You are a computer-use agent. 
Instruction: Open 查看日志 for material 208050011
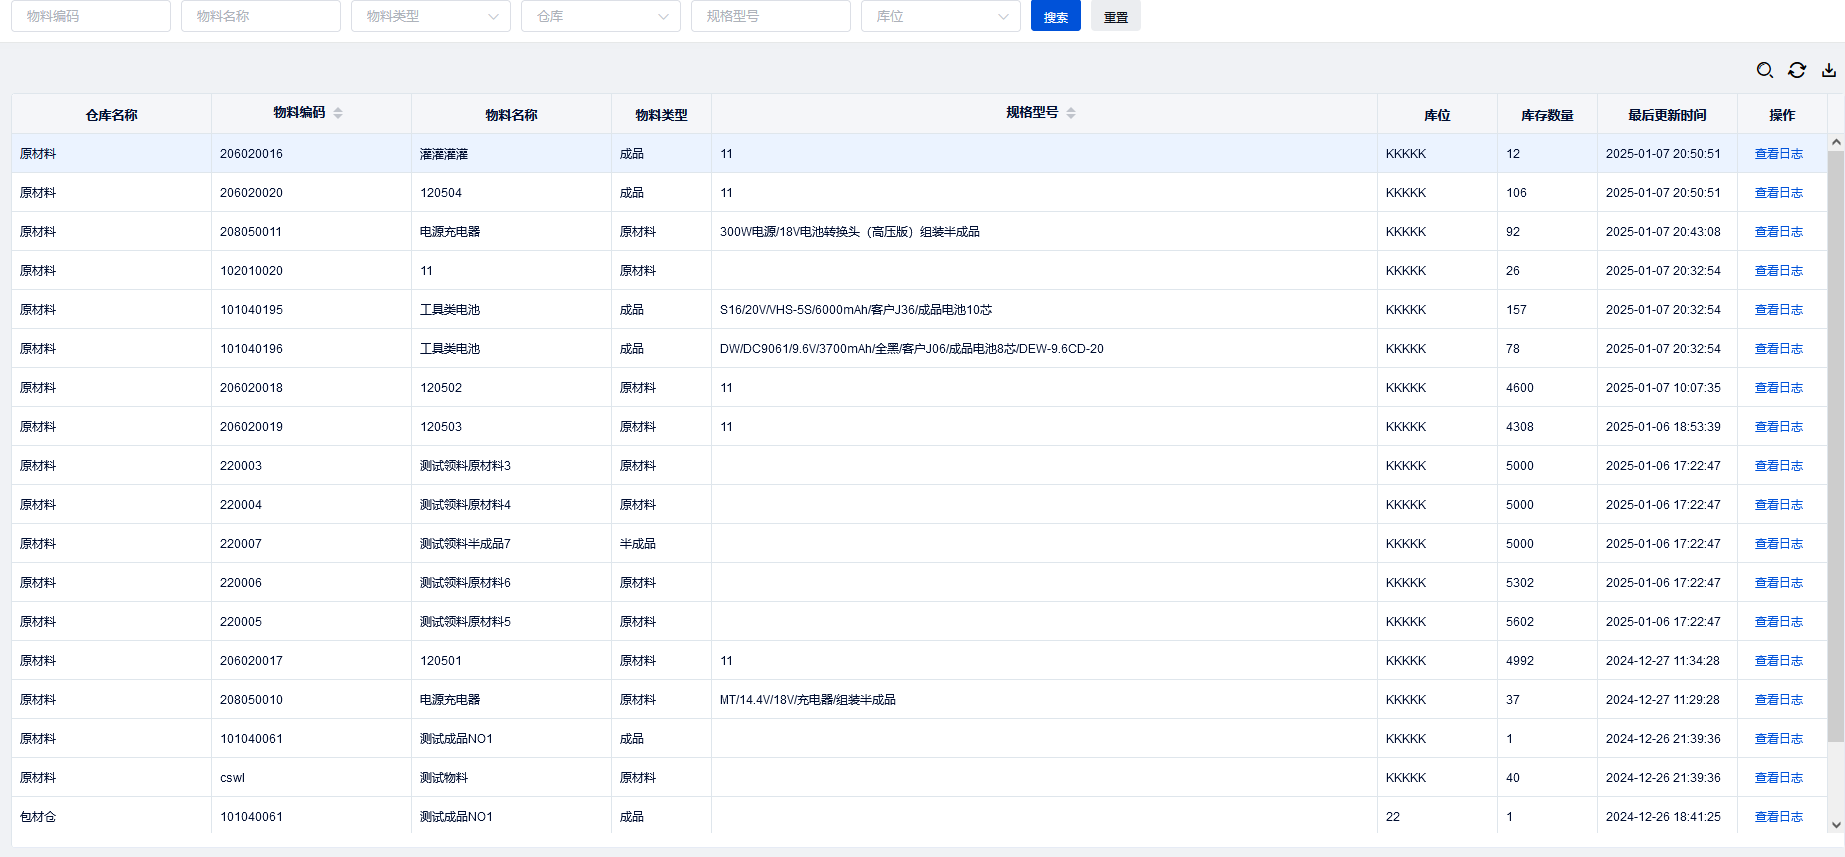pos(1778,232)
